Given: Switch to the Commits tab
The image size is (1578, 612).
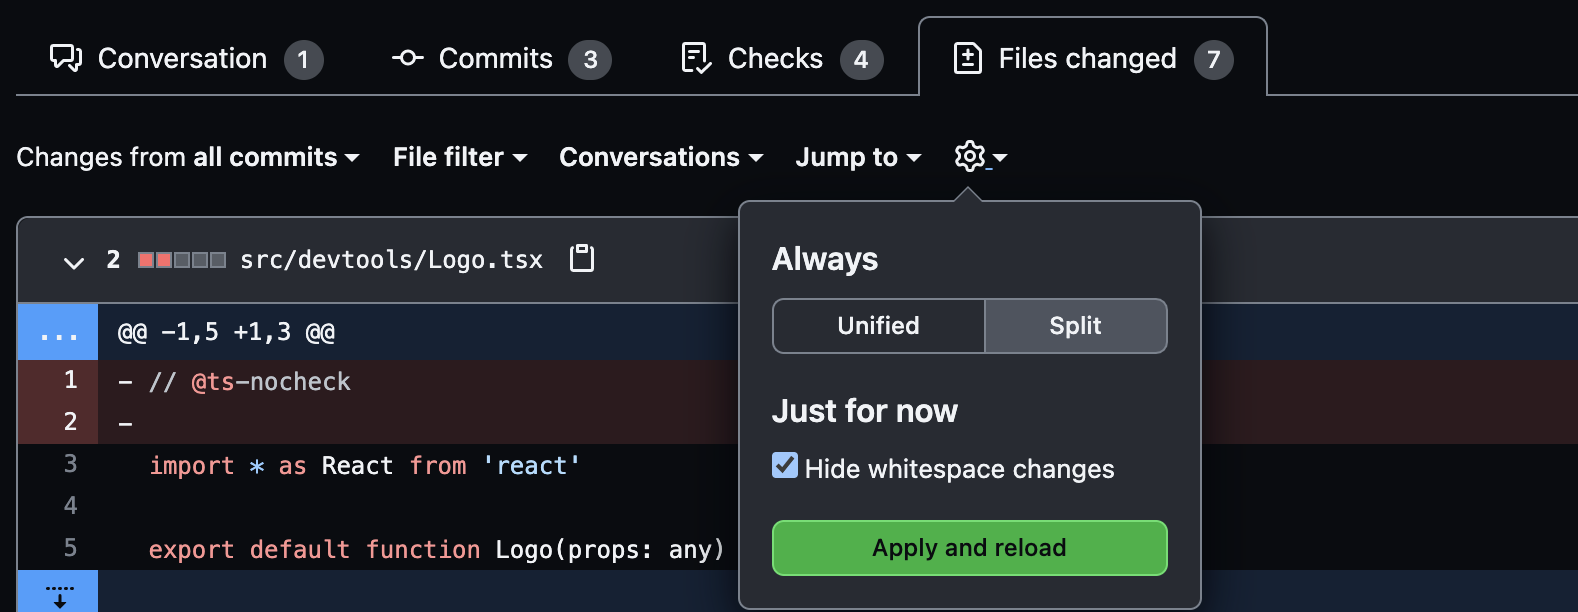Looking at the screenshot, I should (x=500, y=59).
